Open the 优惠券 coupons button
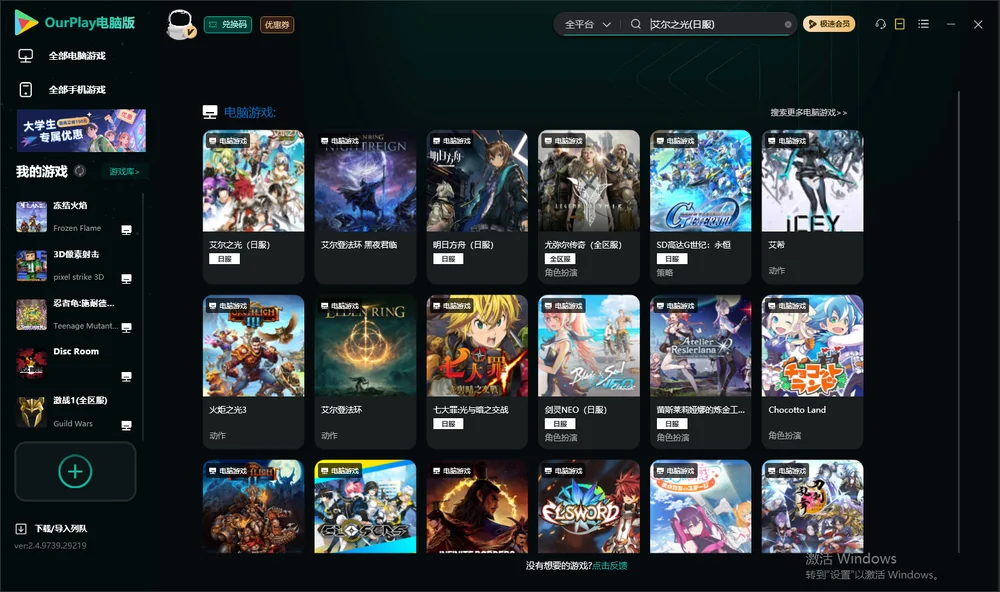The image size is (1000, 592). pyautogui.click(x=277, y=25)
